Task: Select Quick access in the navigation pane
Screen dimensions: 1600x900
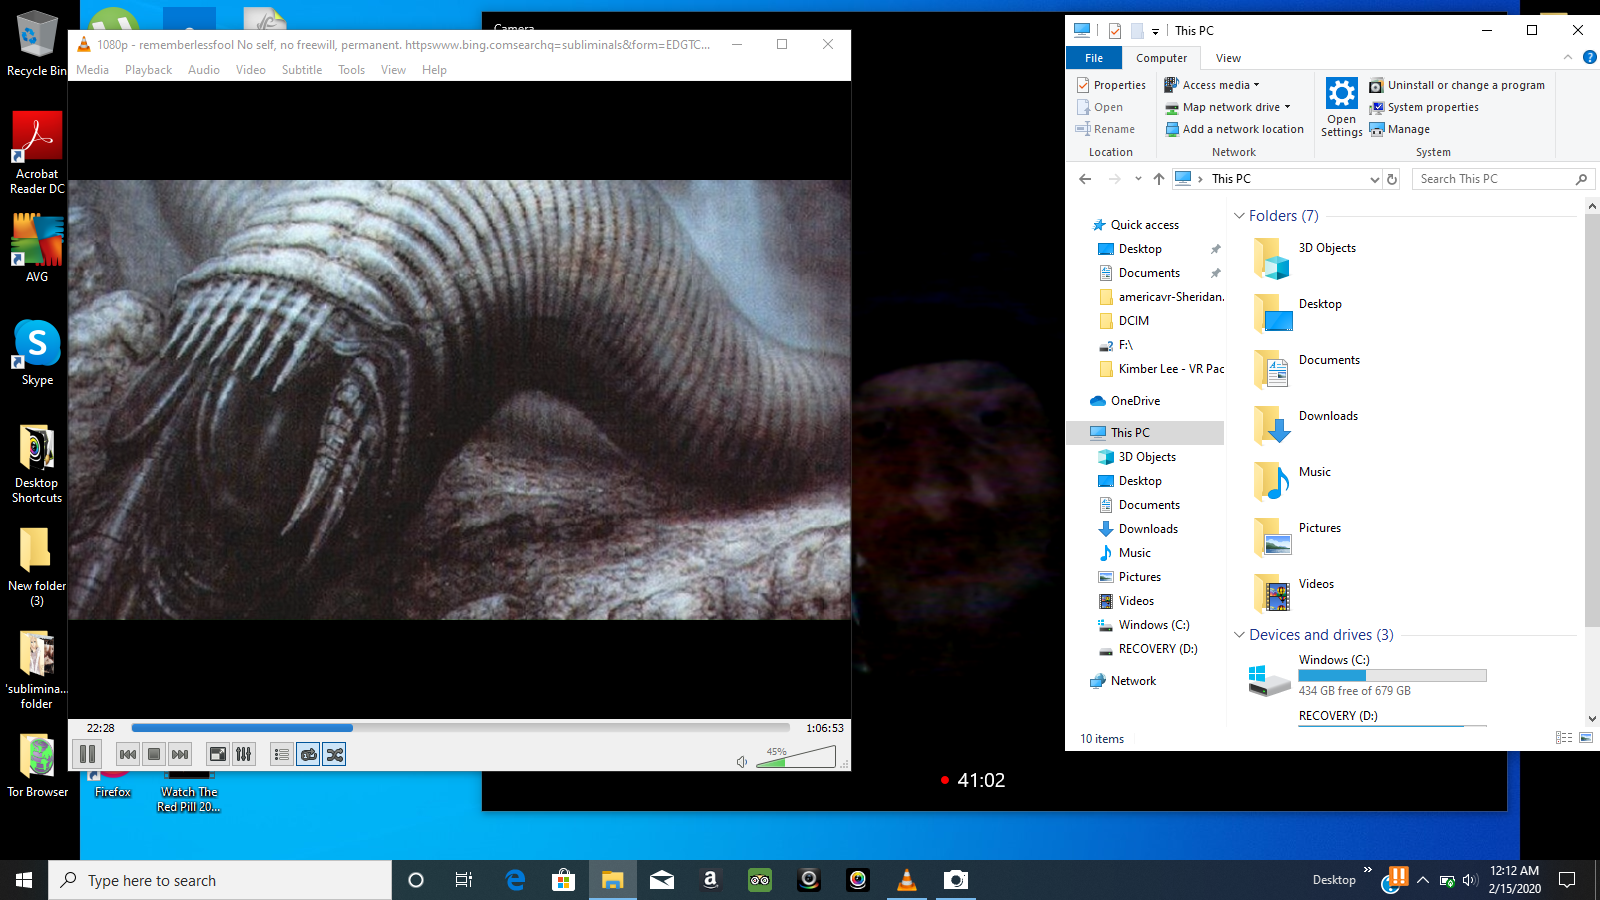Action: click(1144, 225)
